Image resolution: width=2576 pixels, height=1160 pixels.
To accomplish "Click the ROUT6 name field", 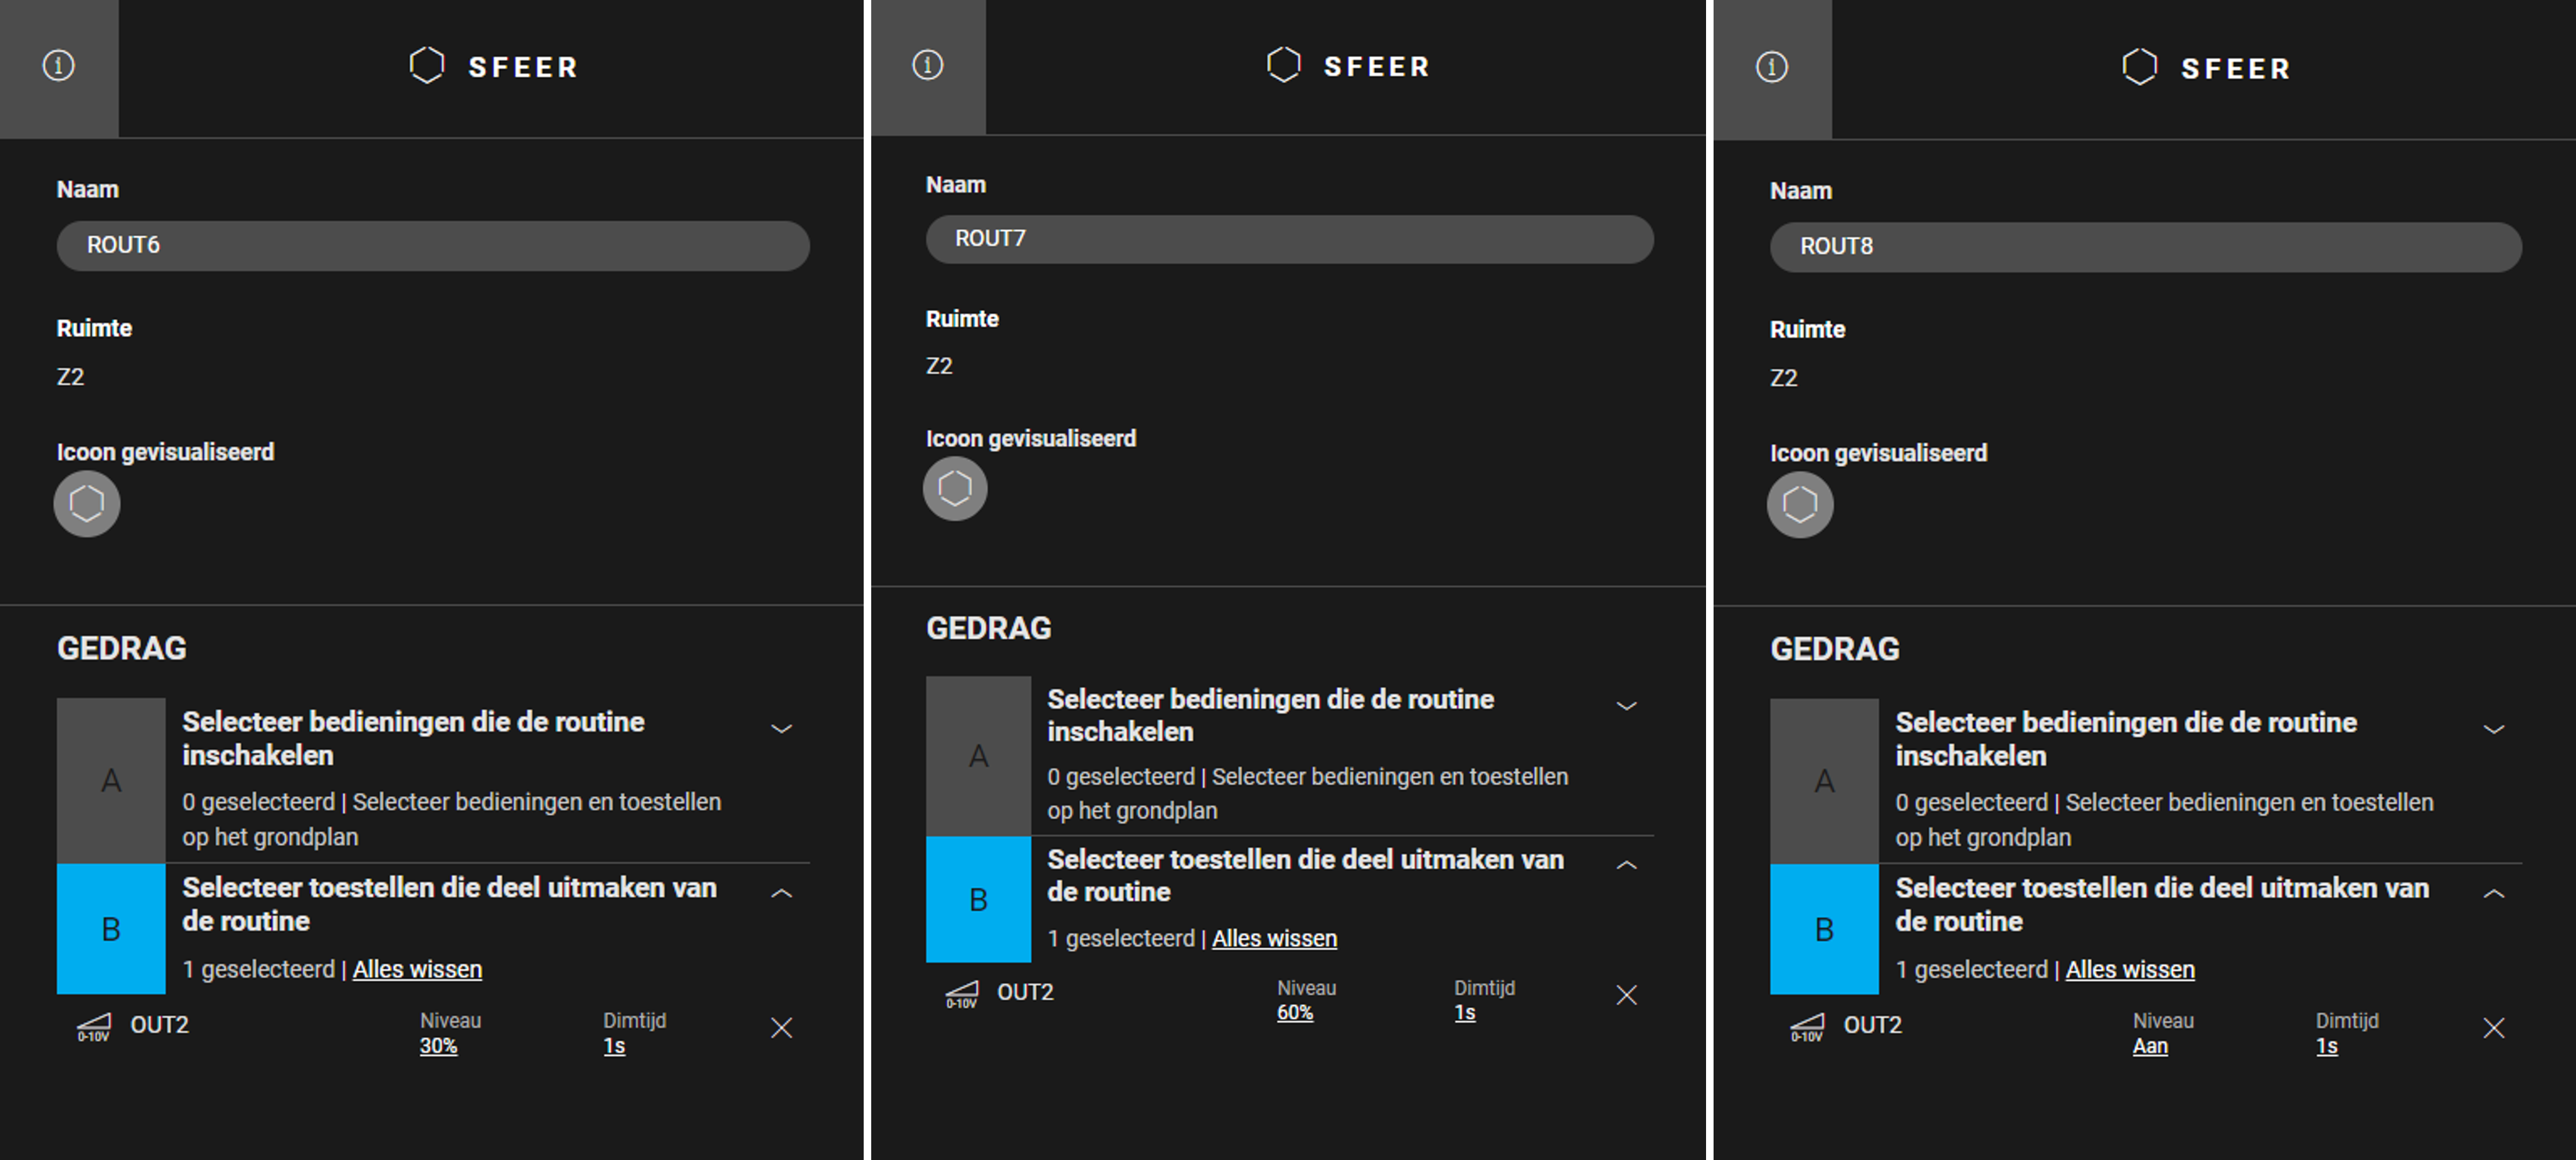I will 433,245.
